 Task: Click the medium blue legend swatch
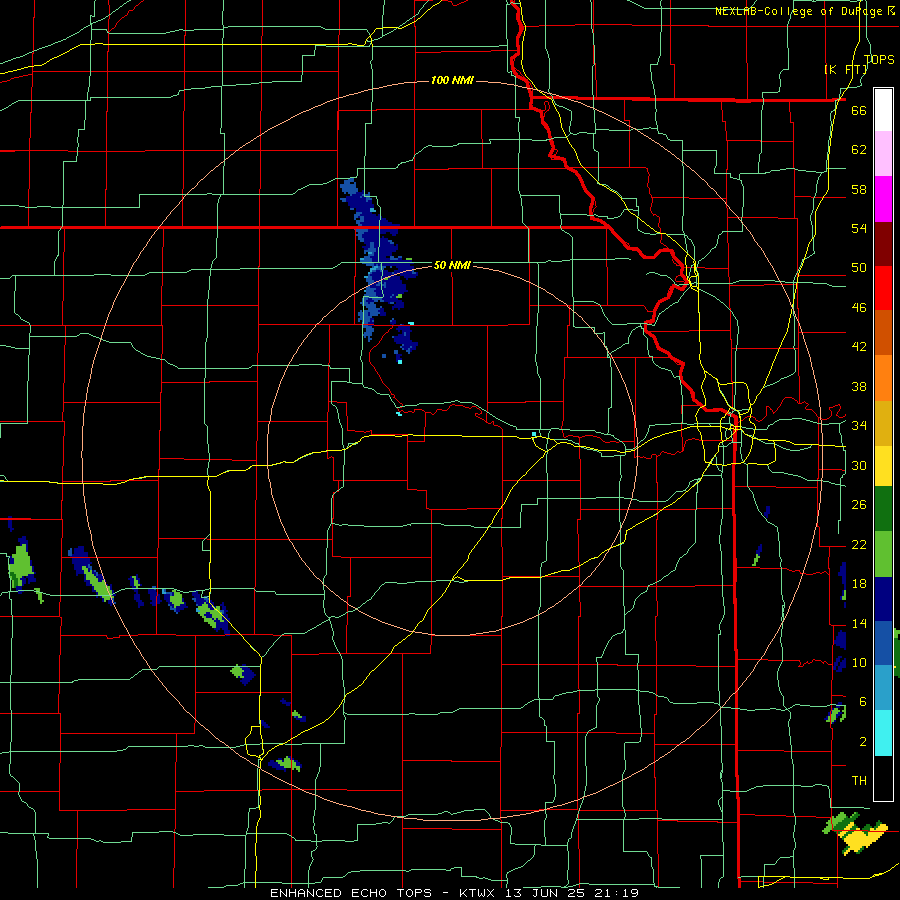pos(883,643)
